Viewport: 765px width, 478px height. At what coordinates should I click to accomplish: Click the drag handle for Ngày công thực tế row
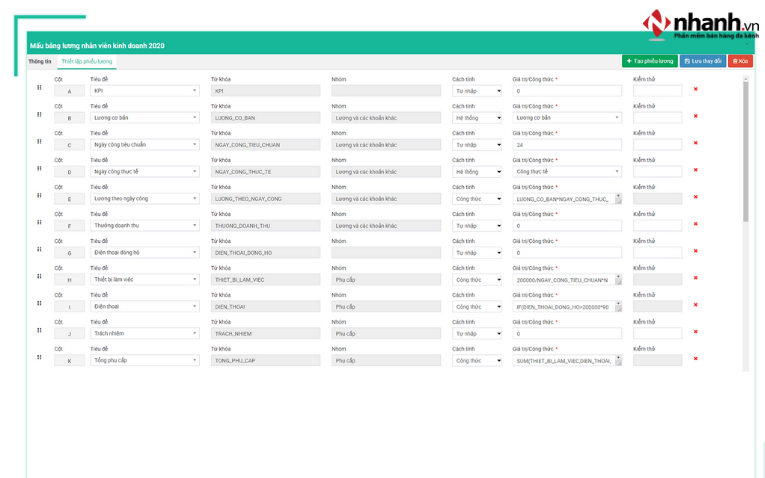click(x=40, y=168)
